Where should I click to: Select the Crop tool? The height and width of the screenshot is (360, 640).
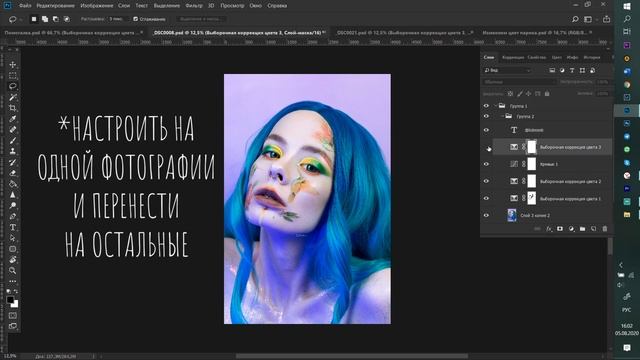click(13, 108)
